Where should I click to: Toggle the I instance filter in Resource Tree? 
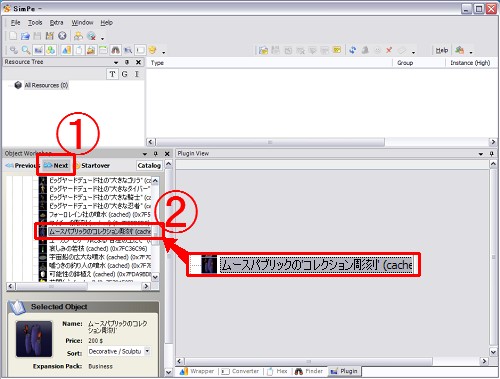[x=137, y=74]
